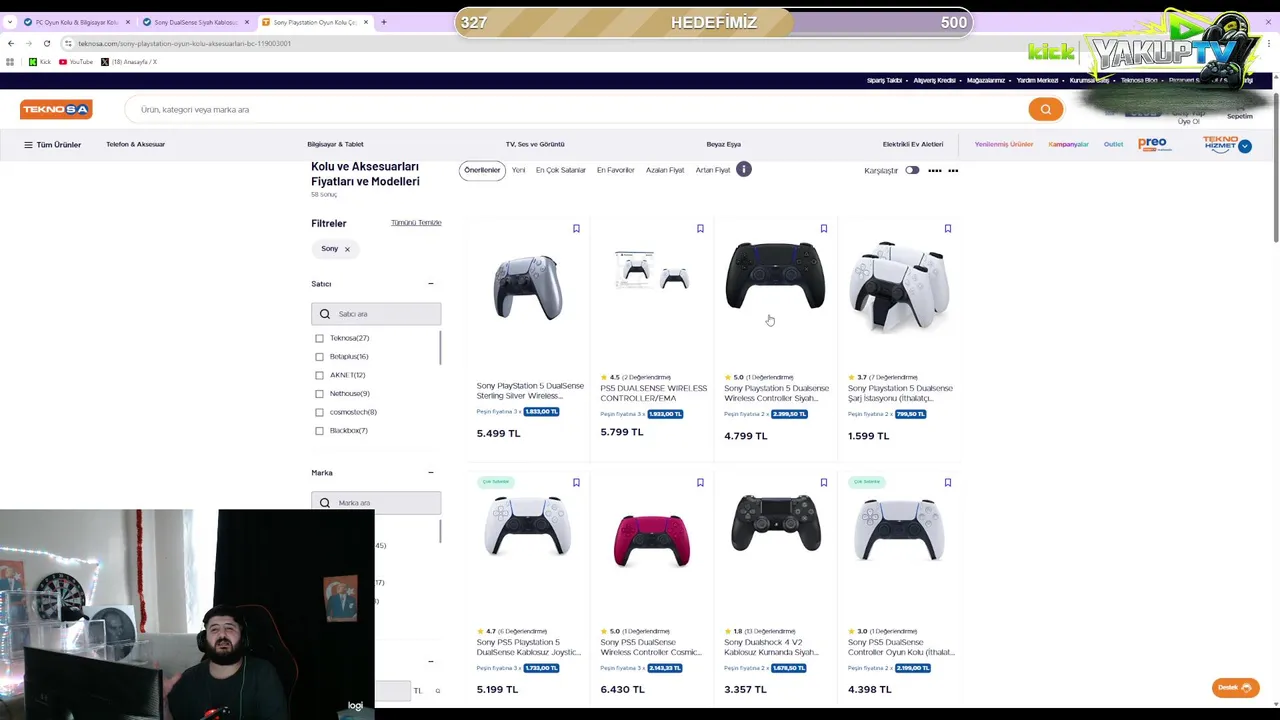
Task: Collapse the Marka filter section
Action: [431, 473]
